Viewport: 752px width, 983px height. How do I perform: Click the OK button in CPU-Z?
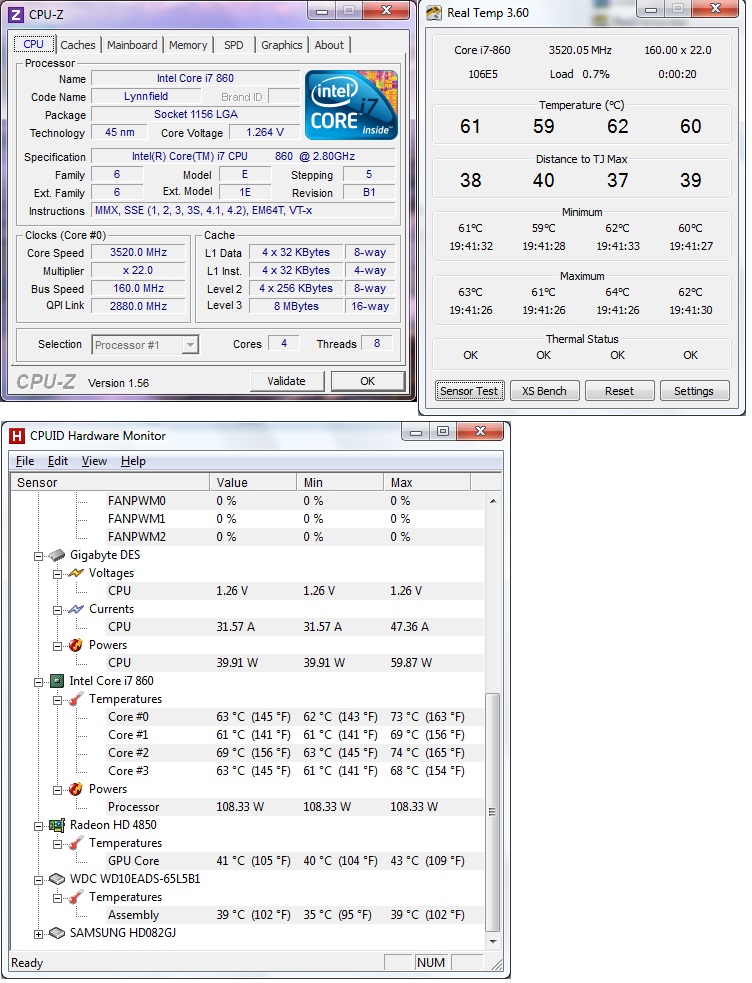(367, 381)
